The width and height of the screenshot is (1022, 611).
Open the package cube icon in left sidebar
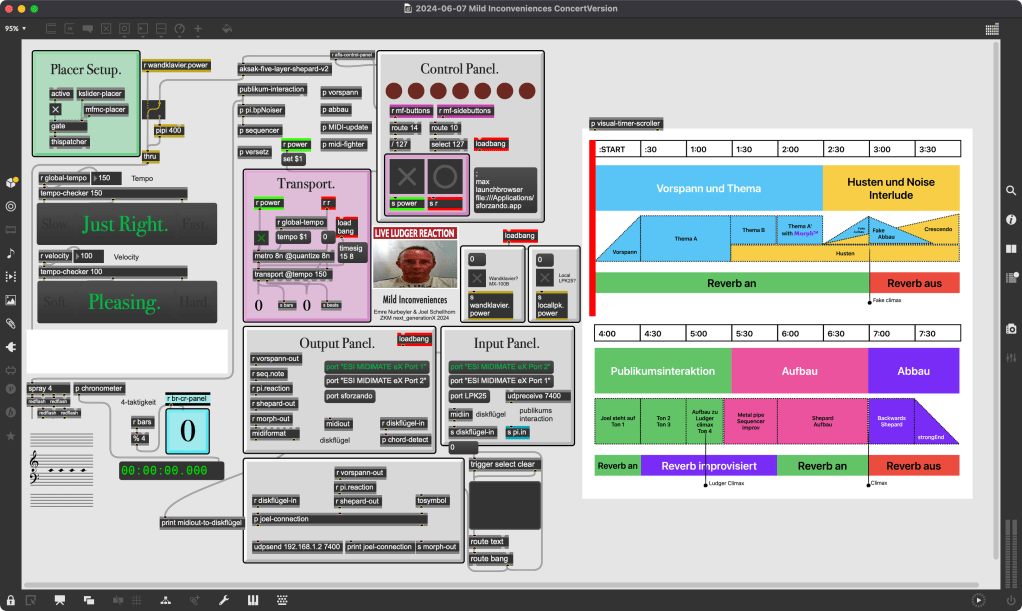point(11,183)
